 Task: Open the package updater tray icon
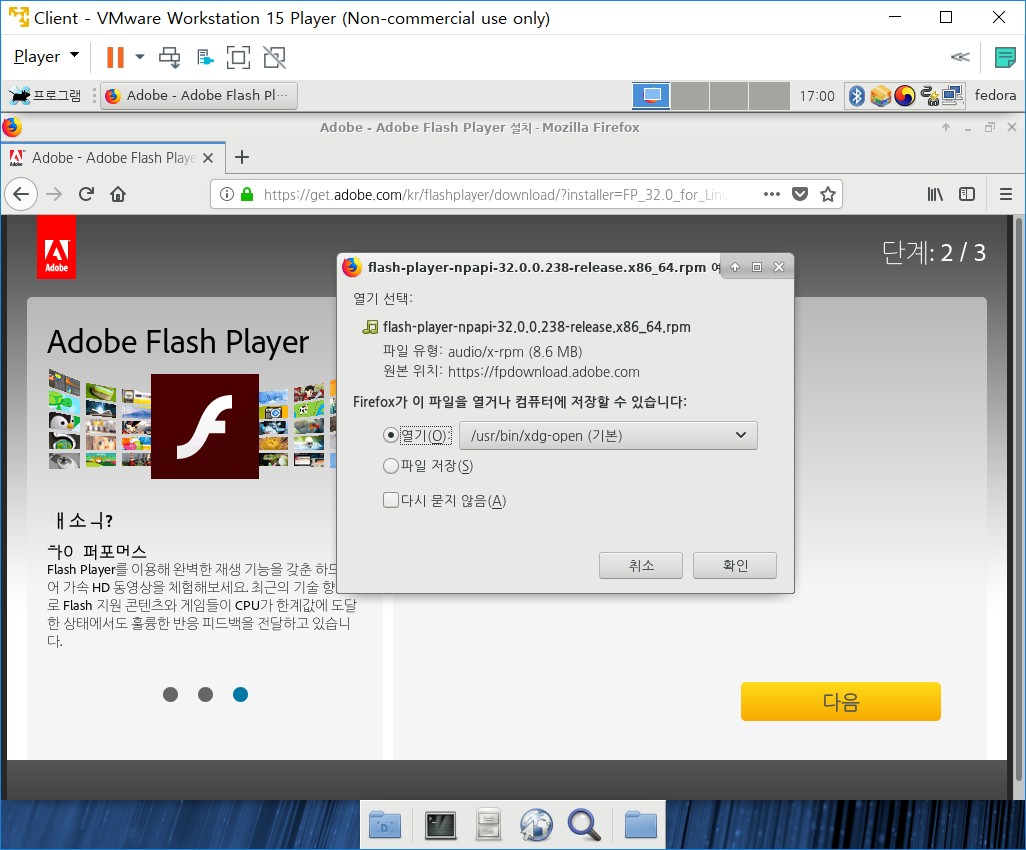(x=881, y=96)
